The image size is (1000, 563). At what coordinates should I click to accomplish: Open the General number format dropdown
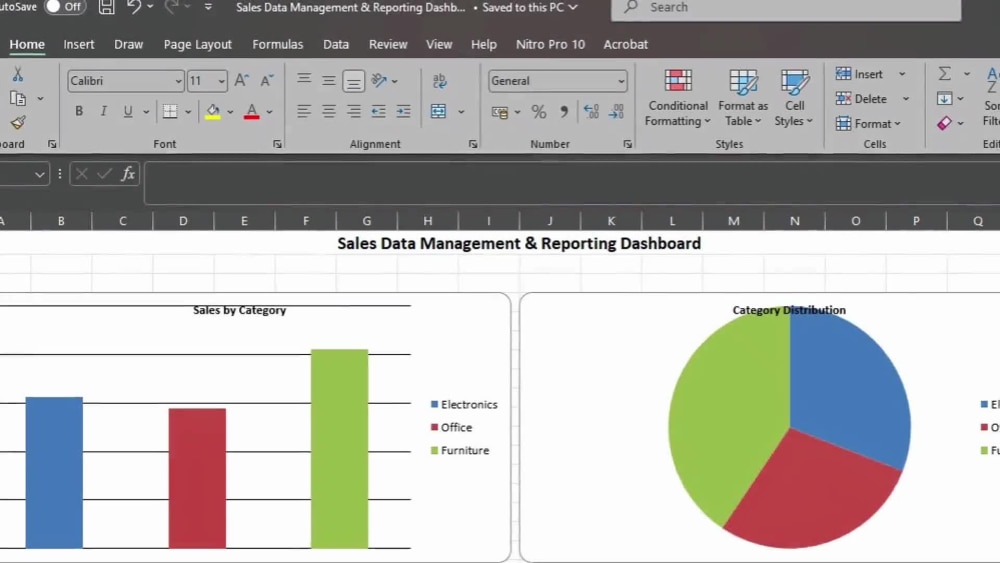(621, 81)
